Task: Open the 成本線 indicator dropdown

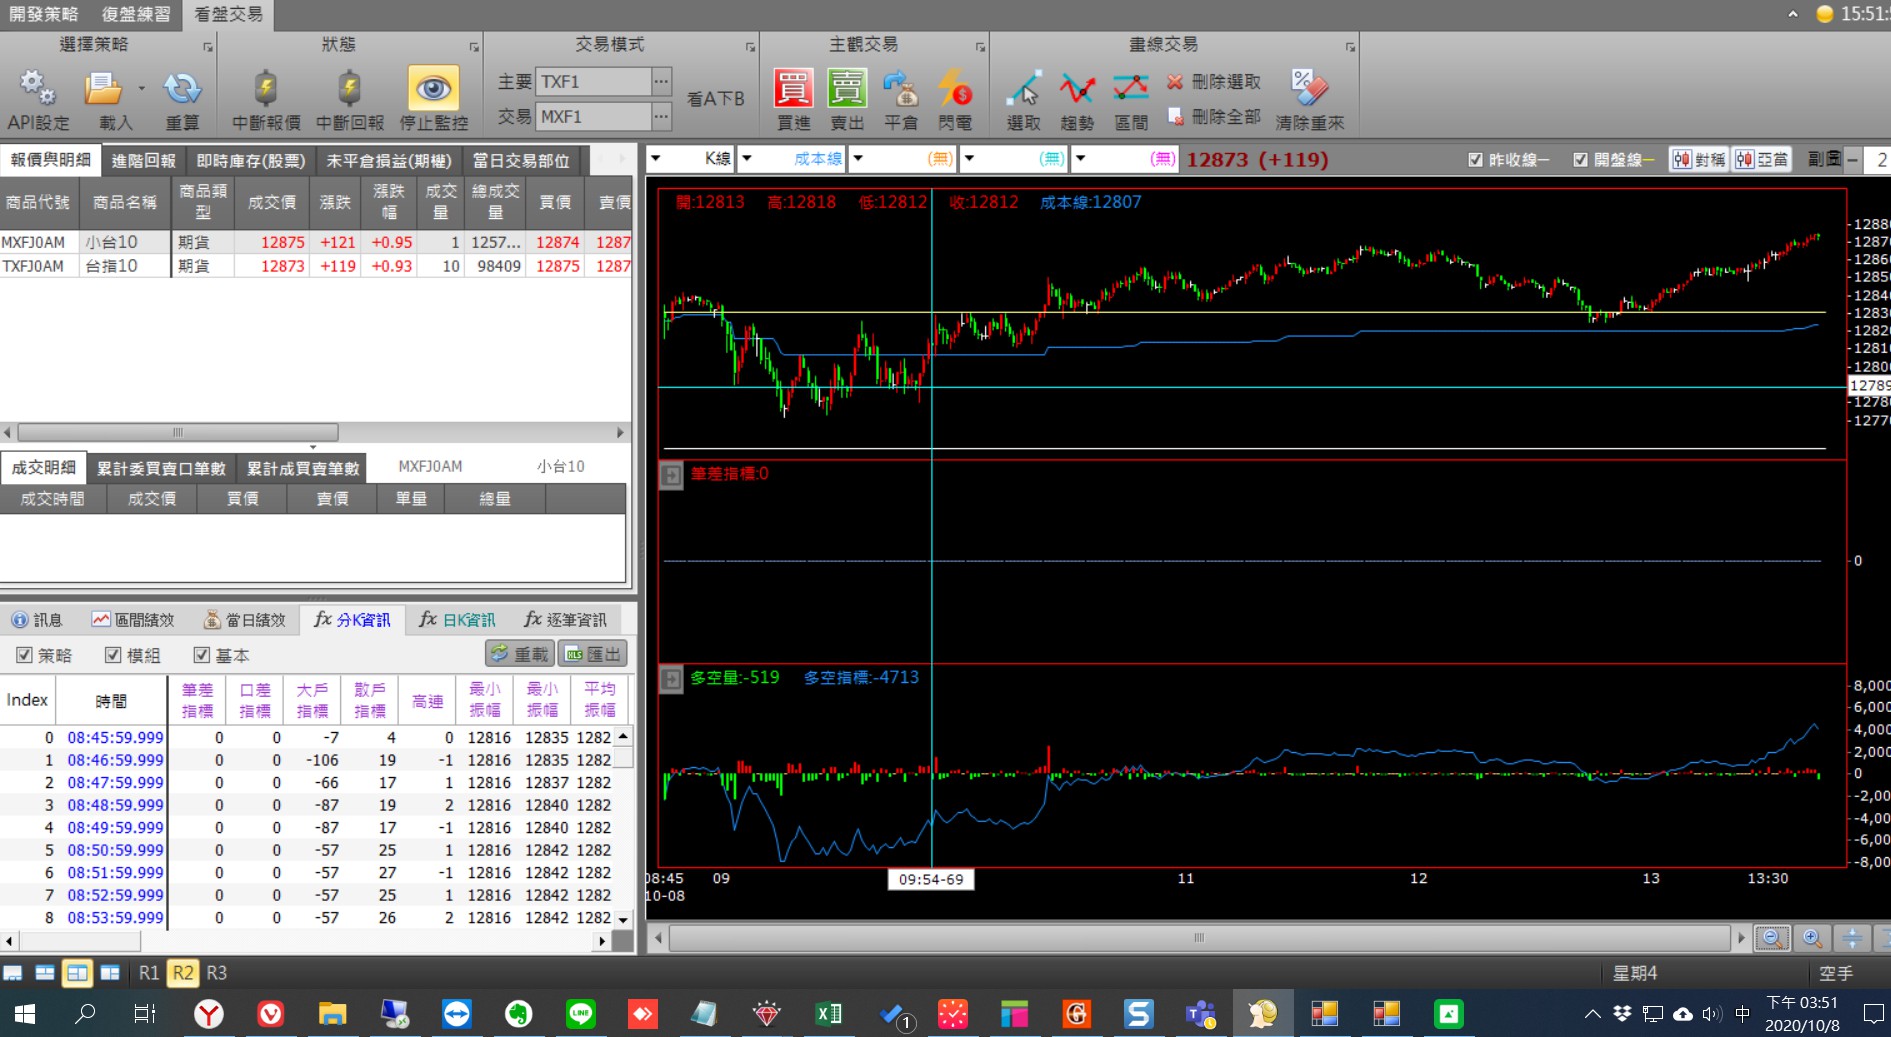Action: (746, 159)
